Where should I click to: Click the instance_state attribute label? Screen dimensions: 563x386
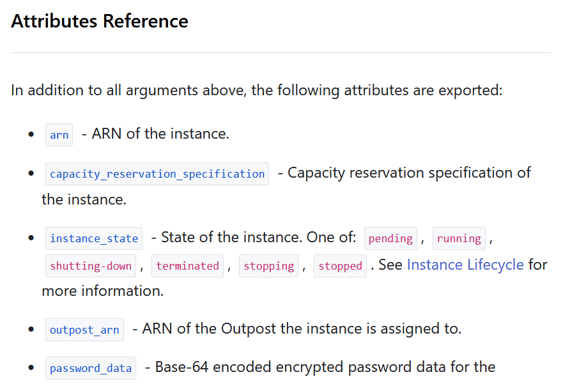pyautogui.click(x=94, y=238)
